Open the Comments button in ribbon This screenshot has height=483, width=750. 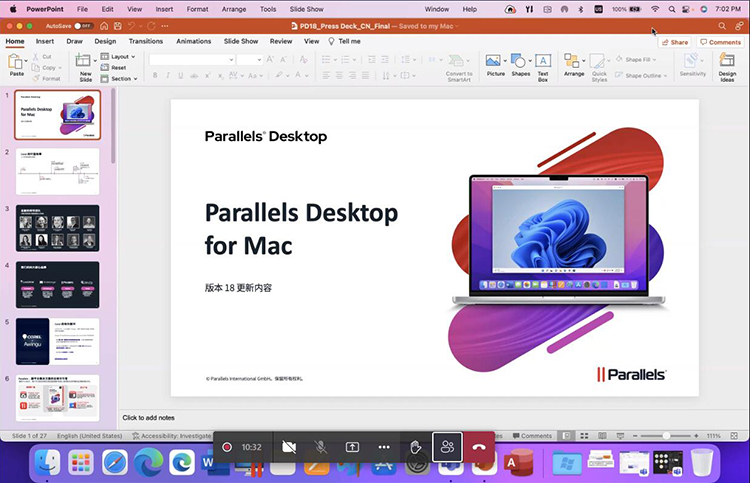[x=720, y=42]
